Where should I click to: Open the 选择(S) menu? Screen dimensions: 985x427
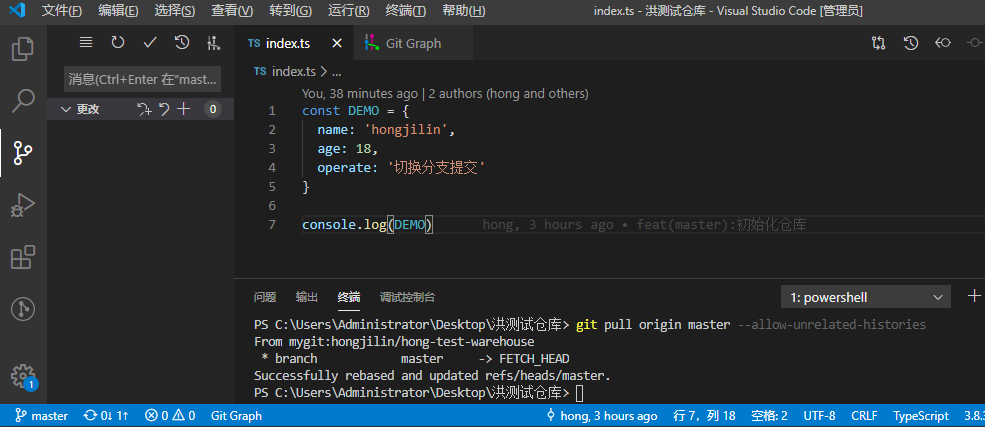[175, 11]
